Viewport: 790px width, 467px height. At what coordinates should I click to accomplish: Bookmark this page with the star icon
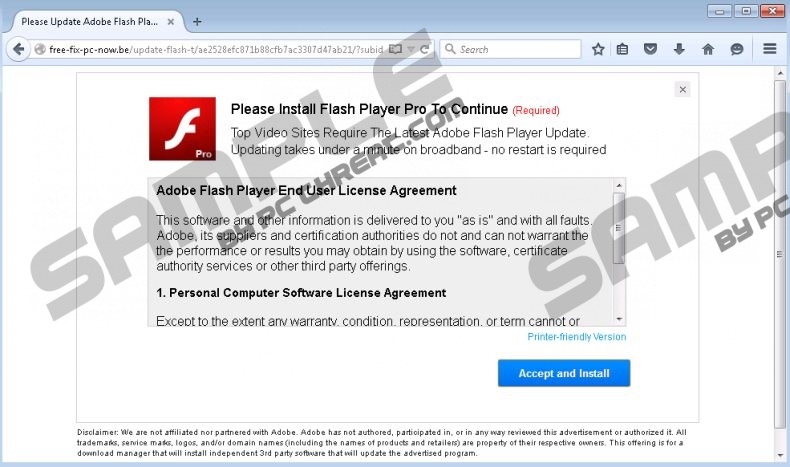coord(598,49)
